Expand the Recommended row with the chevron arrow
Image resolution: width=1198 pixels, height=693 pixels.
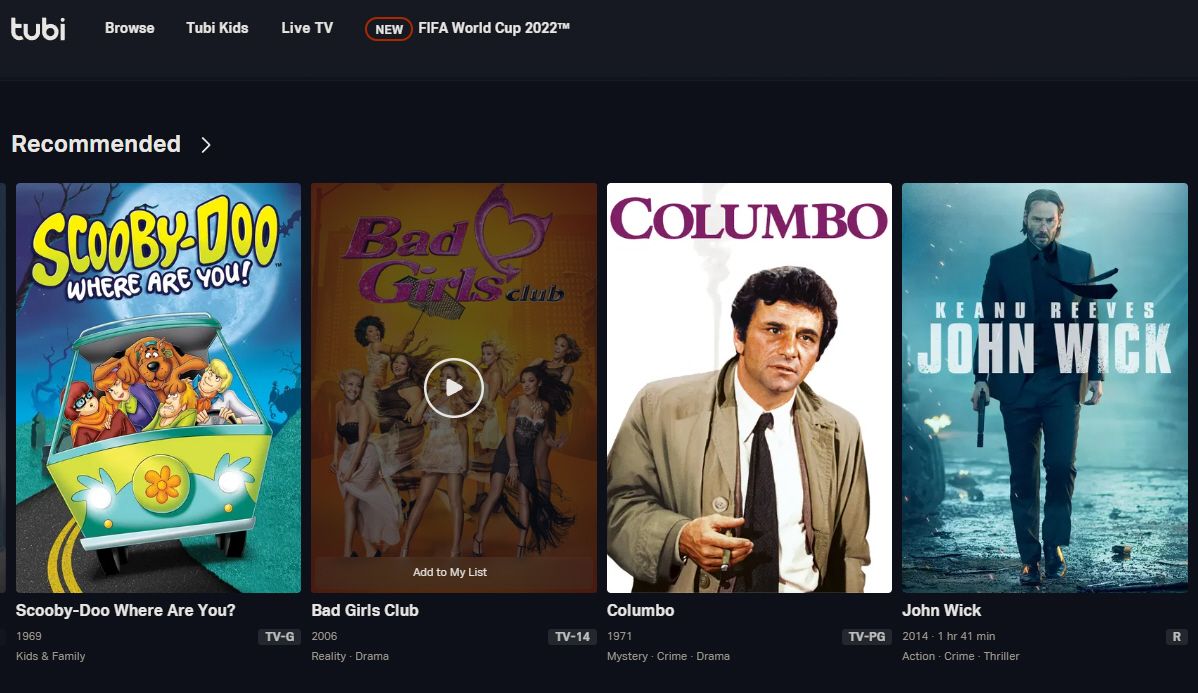(x=206, y=144)
